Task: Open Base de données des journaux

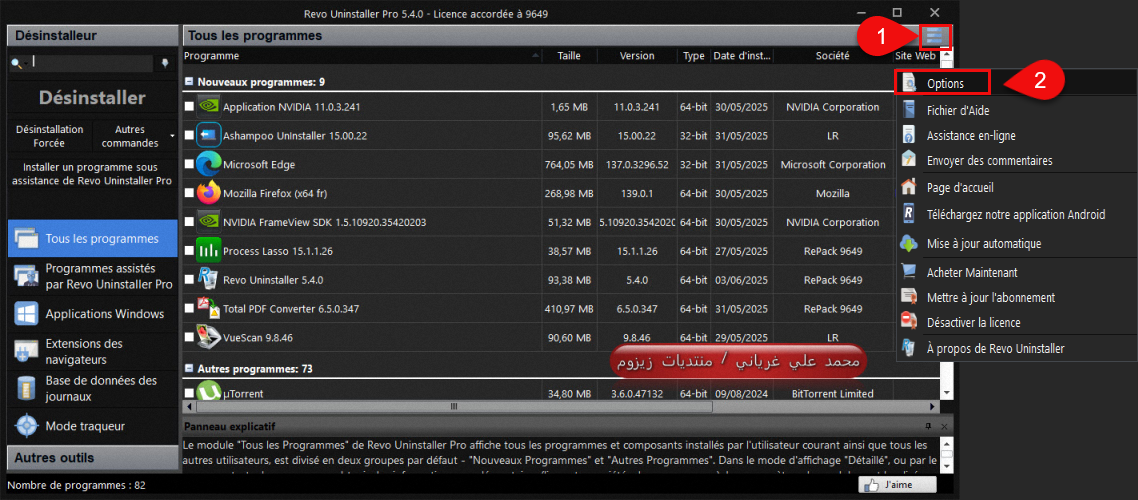Action: coord(92,388)
